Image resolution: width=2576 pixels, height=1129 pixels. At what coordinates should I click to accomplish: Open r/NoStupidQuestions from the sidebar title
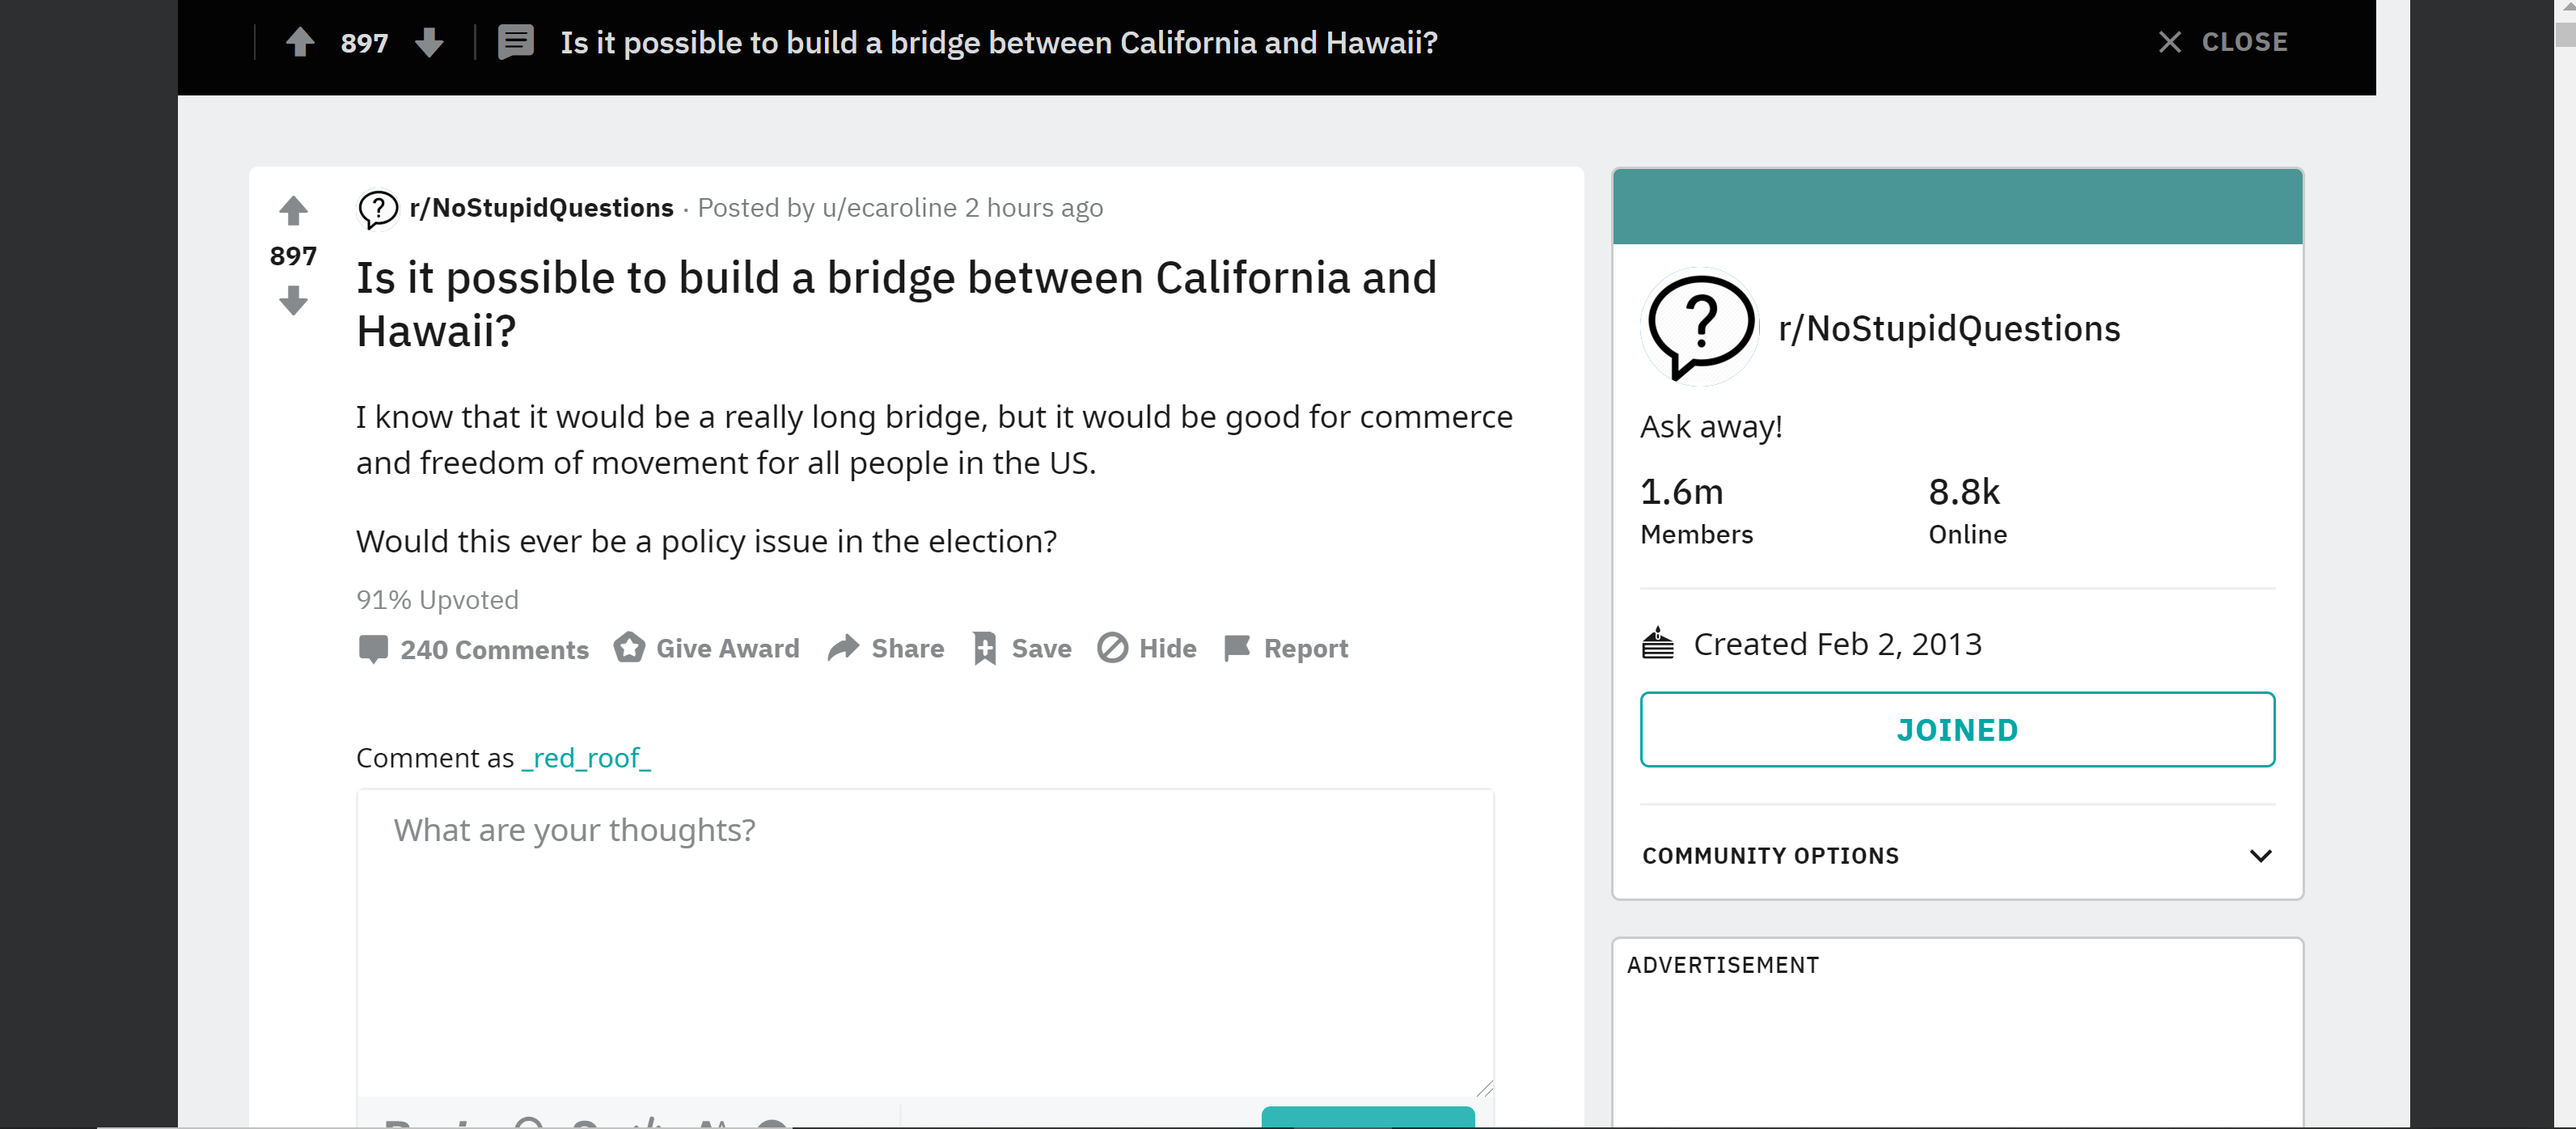(x=1949, y=329)
